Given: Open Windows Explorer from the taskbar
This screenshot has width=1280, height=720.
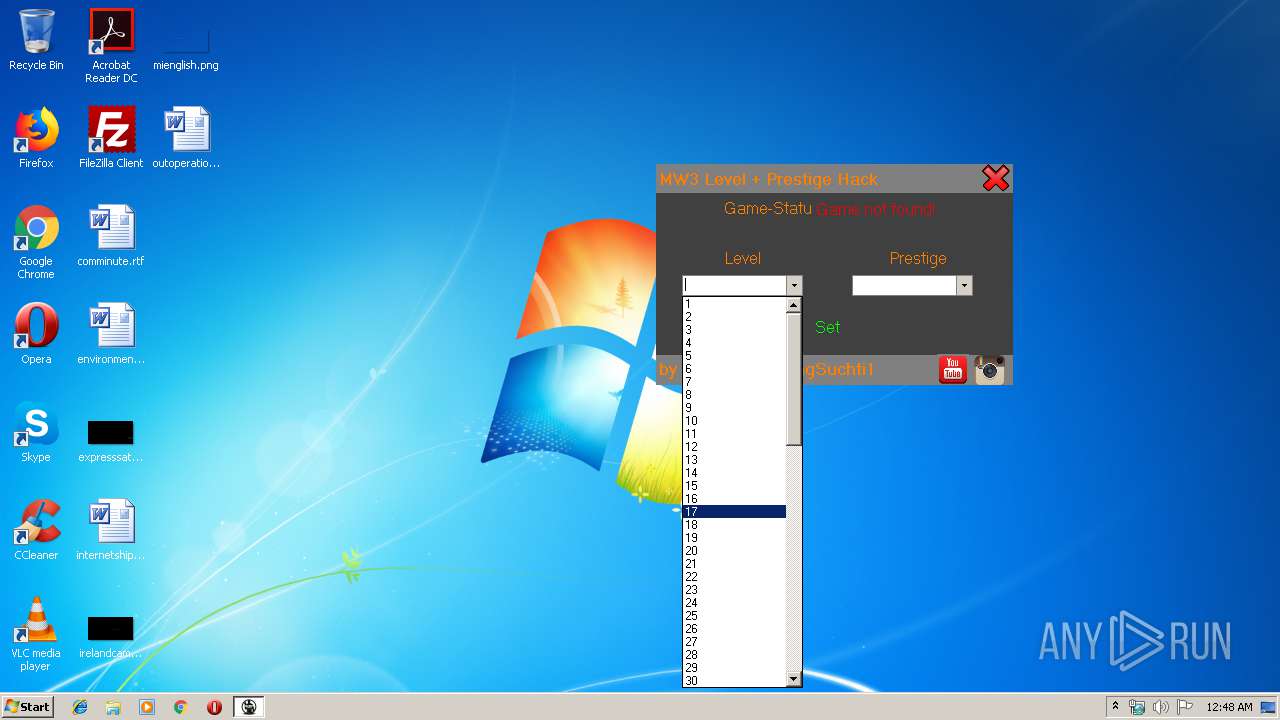Looking at the screenshot, I should [x=113, y=707].
